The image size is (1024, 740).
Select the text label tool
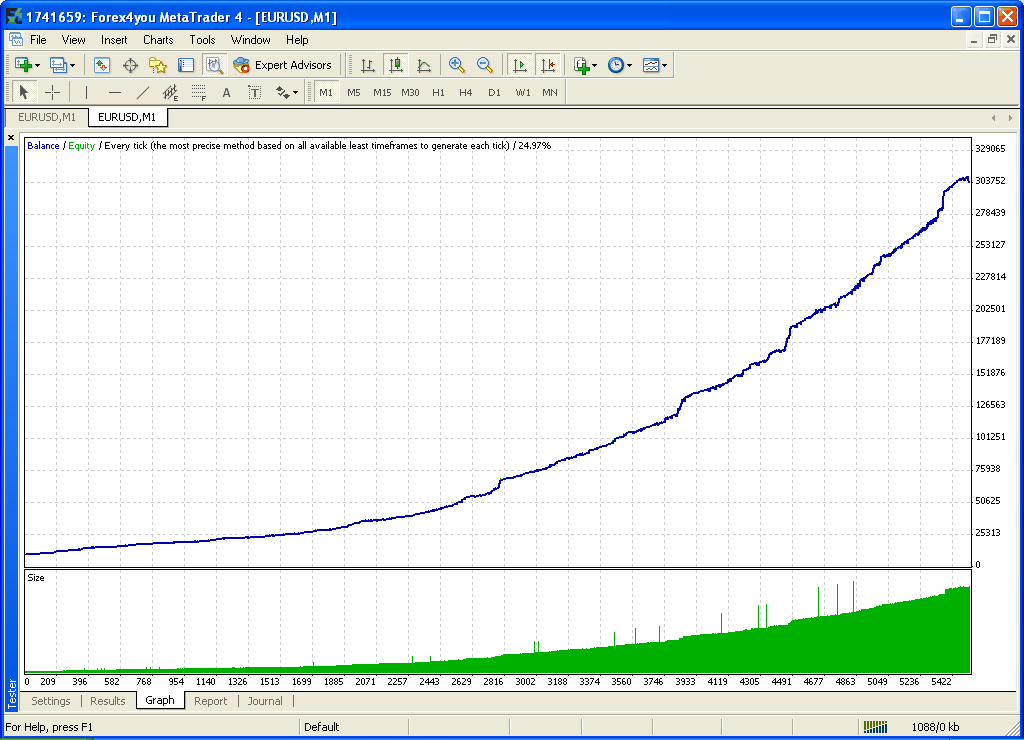pos(253,92)
